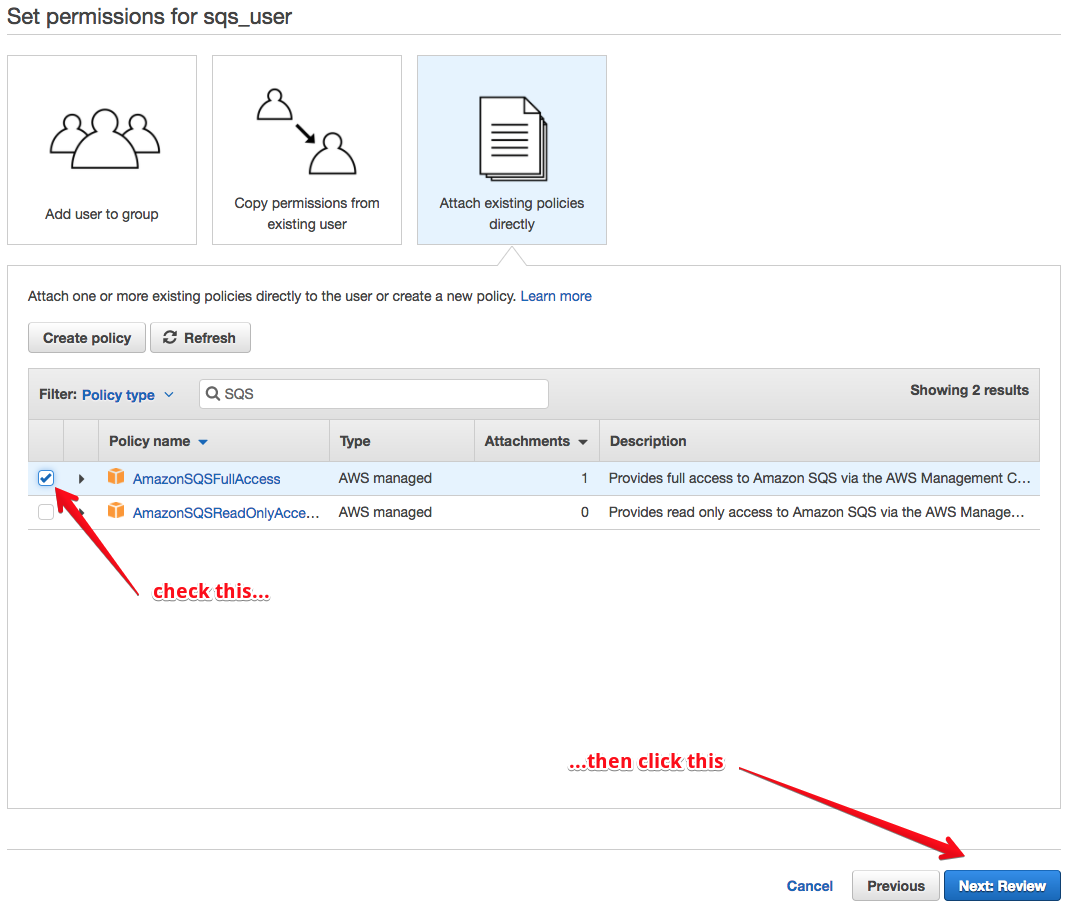This screenshot has height=906, width=1069.
Task: Select Attach existing policies directly
Action: coord(512,150)
